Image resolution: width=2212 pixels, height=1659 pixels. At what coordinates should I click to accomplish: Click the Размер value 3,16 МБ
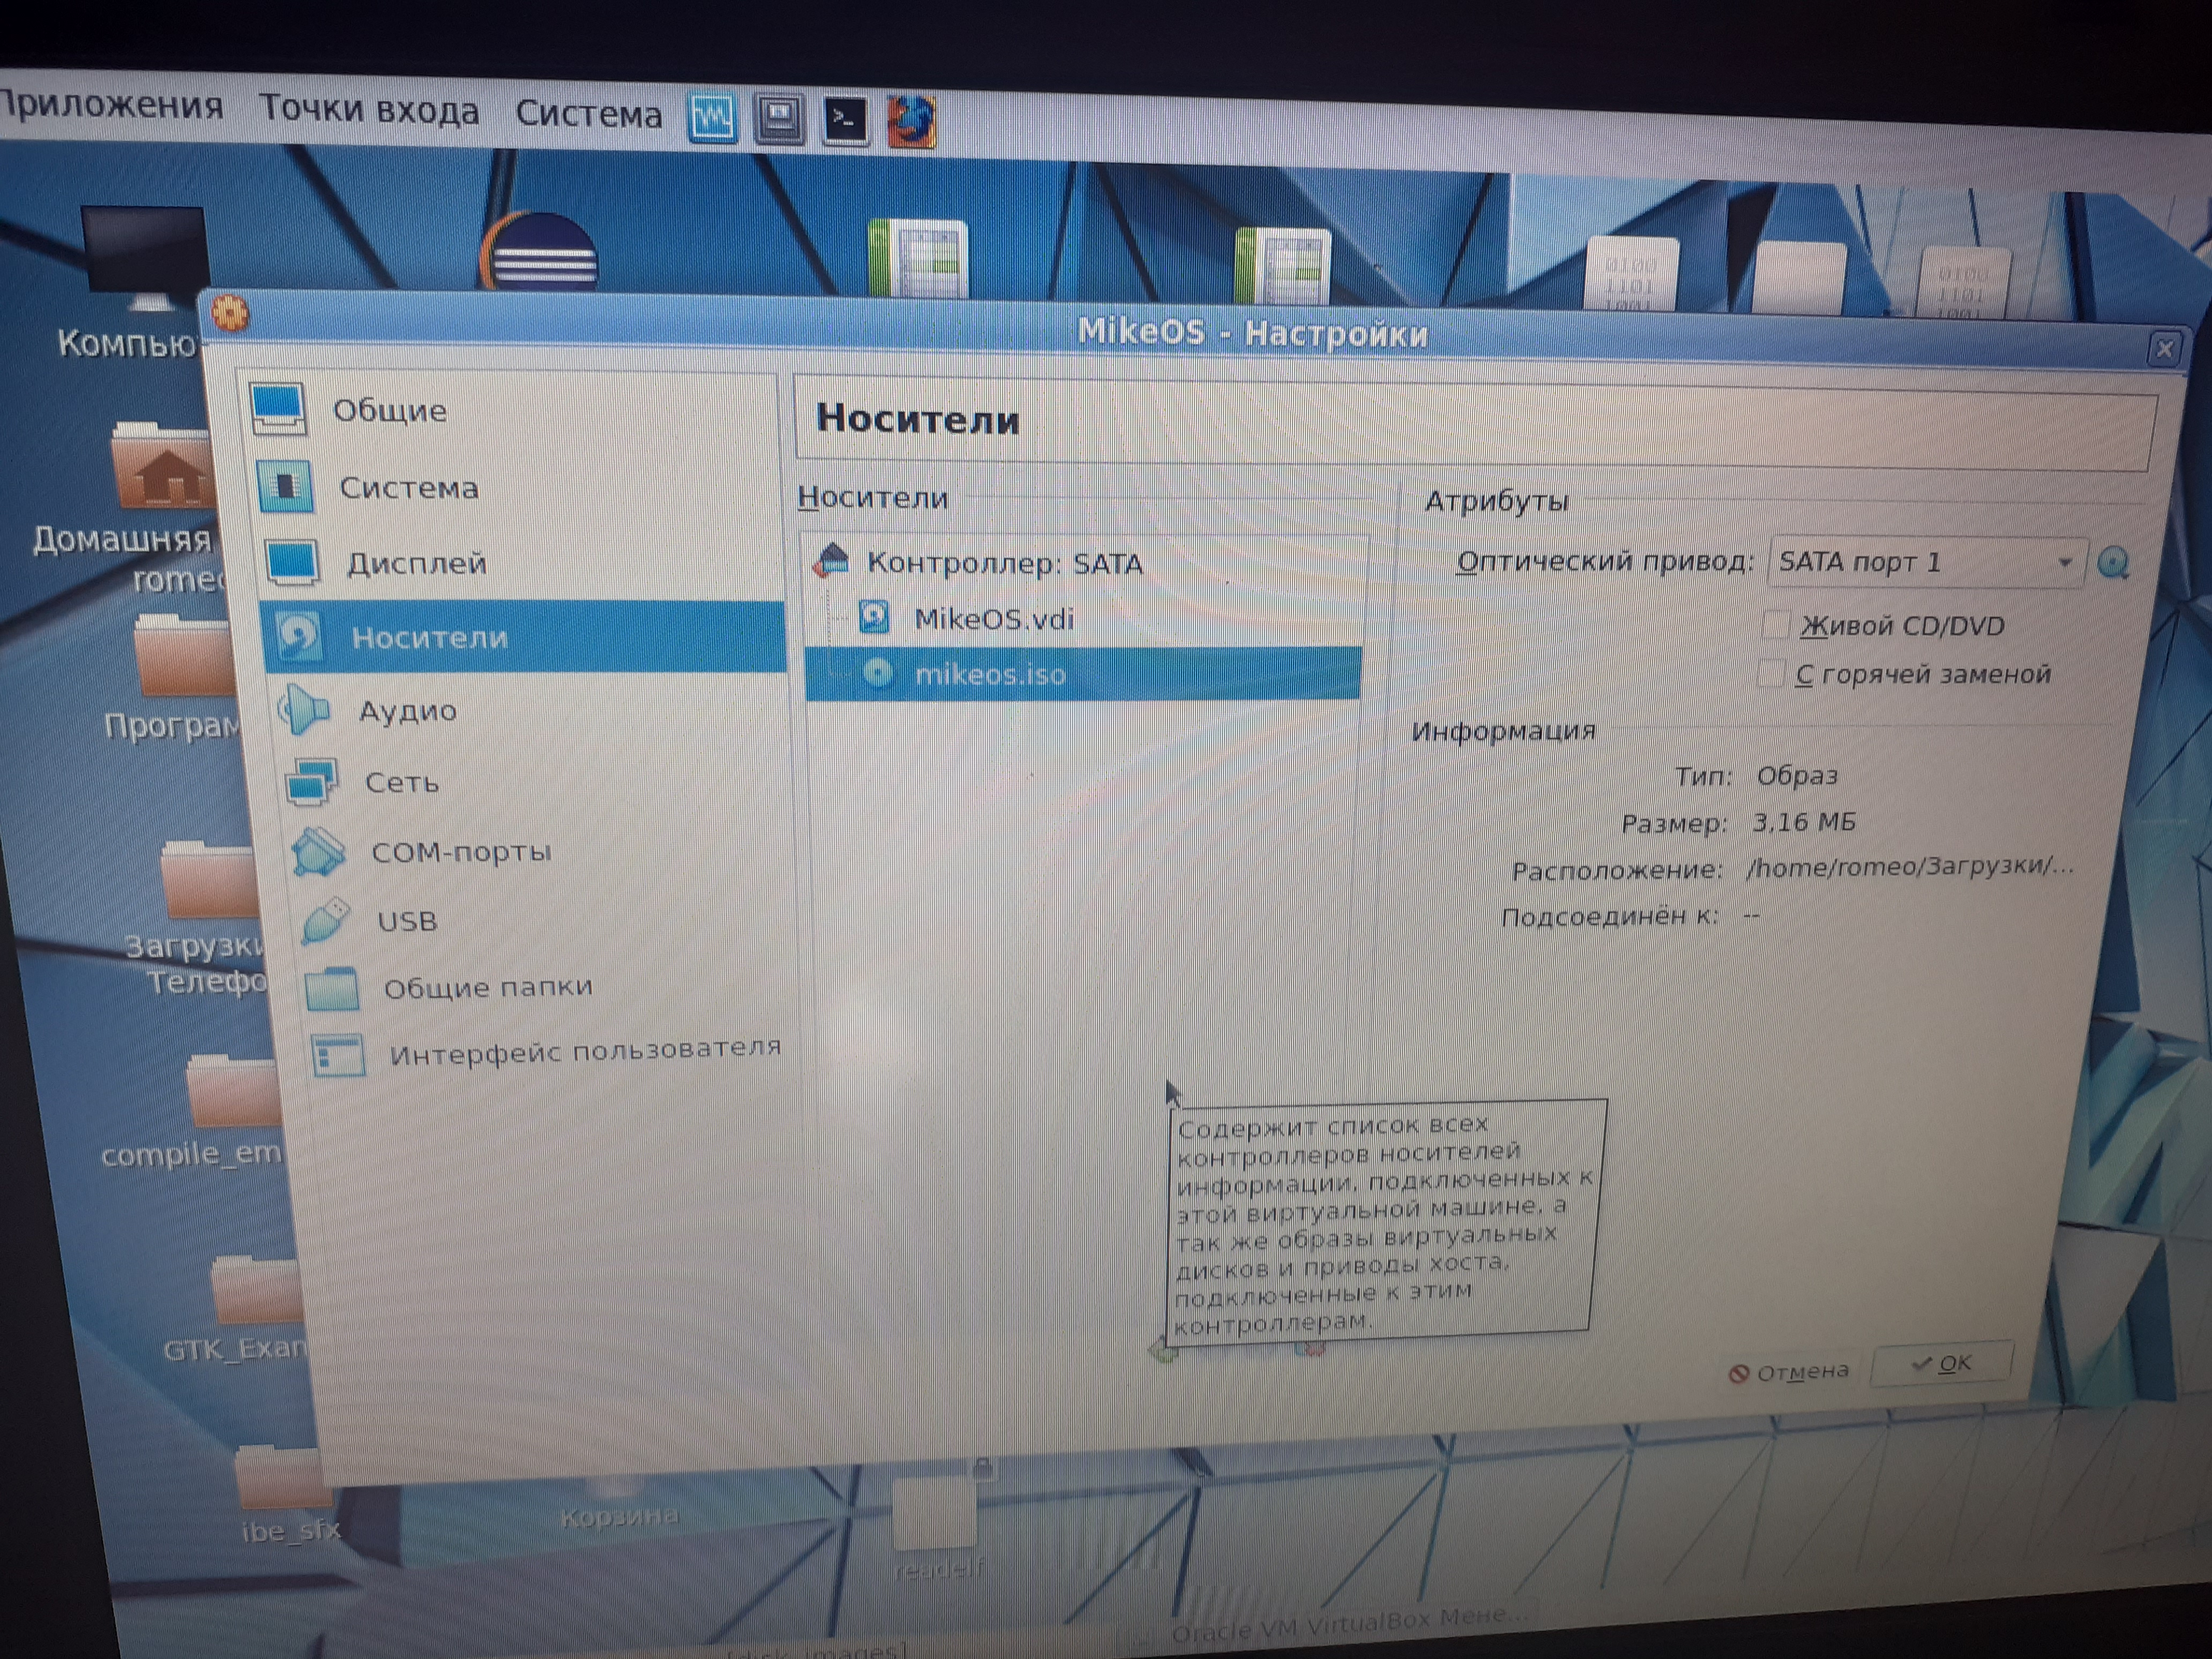coord(1804,822)
